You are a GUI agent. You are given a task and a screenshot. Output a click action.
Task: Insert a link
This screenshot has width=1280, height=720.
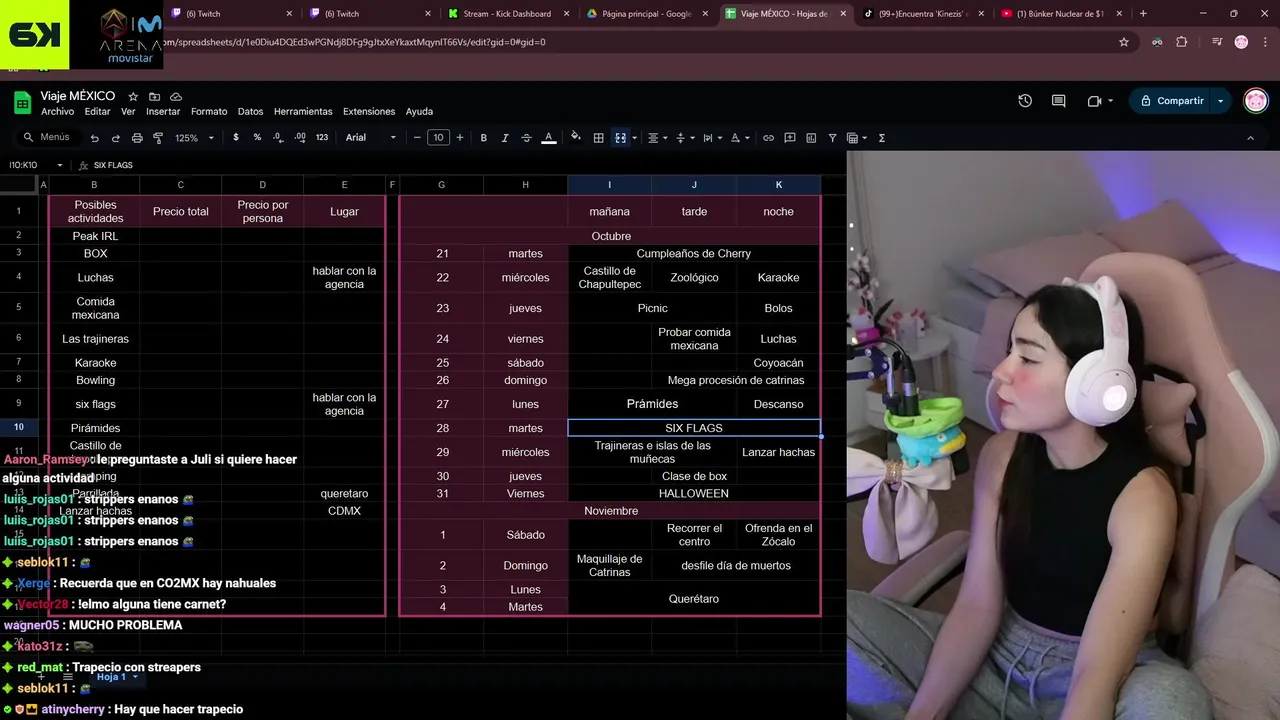click(768, 138)
